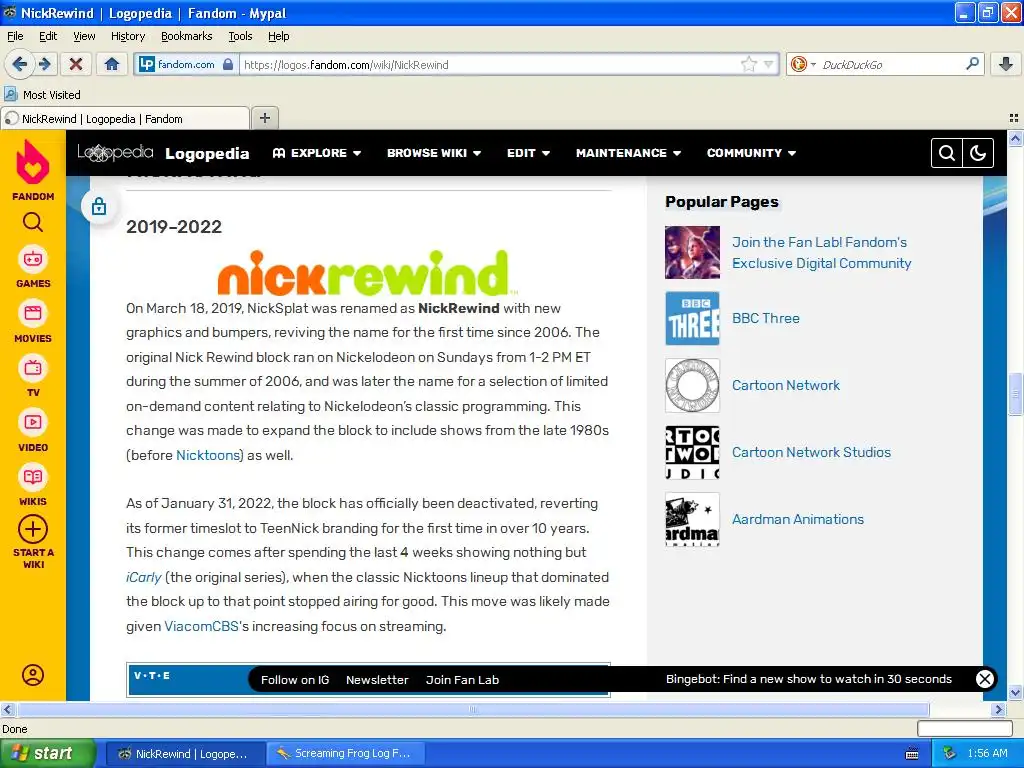This screenshot has width=1024, height=768.
Task: Click the magnifier in the DuckDuckGo search box
Action: [972, 64]
